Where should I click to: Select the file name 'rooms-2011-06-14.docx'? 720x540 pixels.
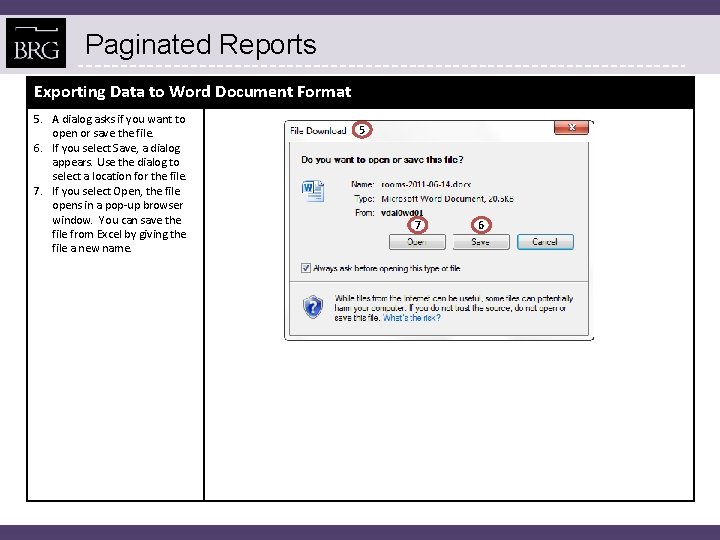click(x=426, y=185)
